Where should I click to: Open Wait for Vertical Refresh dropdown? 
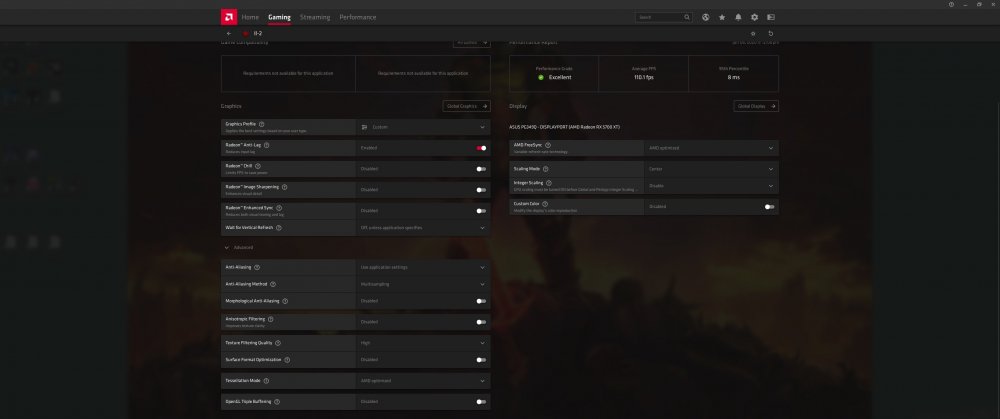click(423, 228)
